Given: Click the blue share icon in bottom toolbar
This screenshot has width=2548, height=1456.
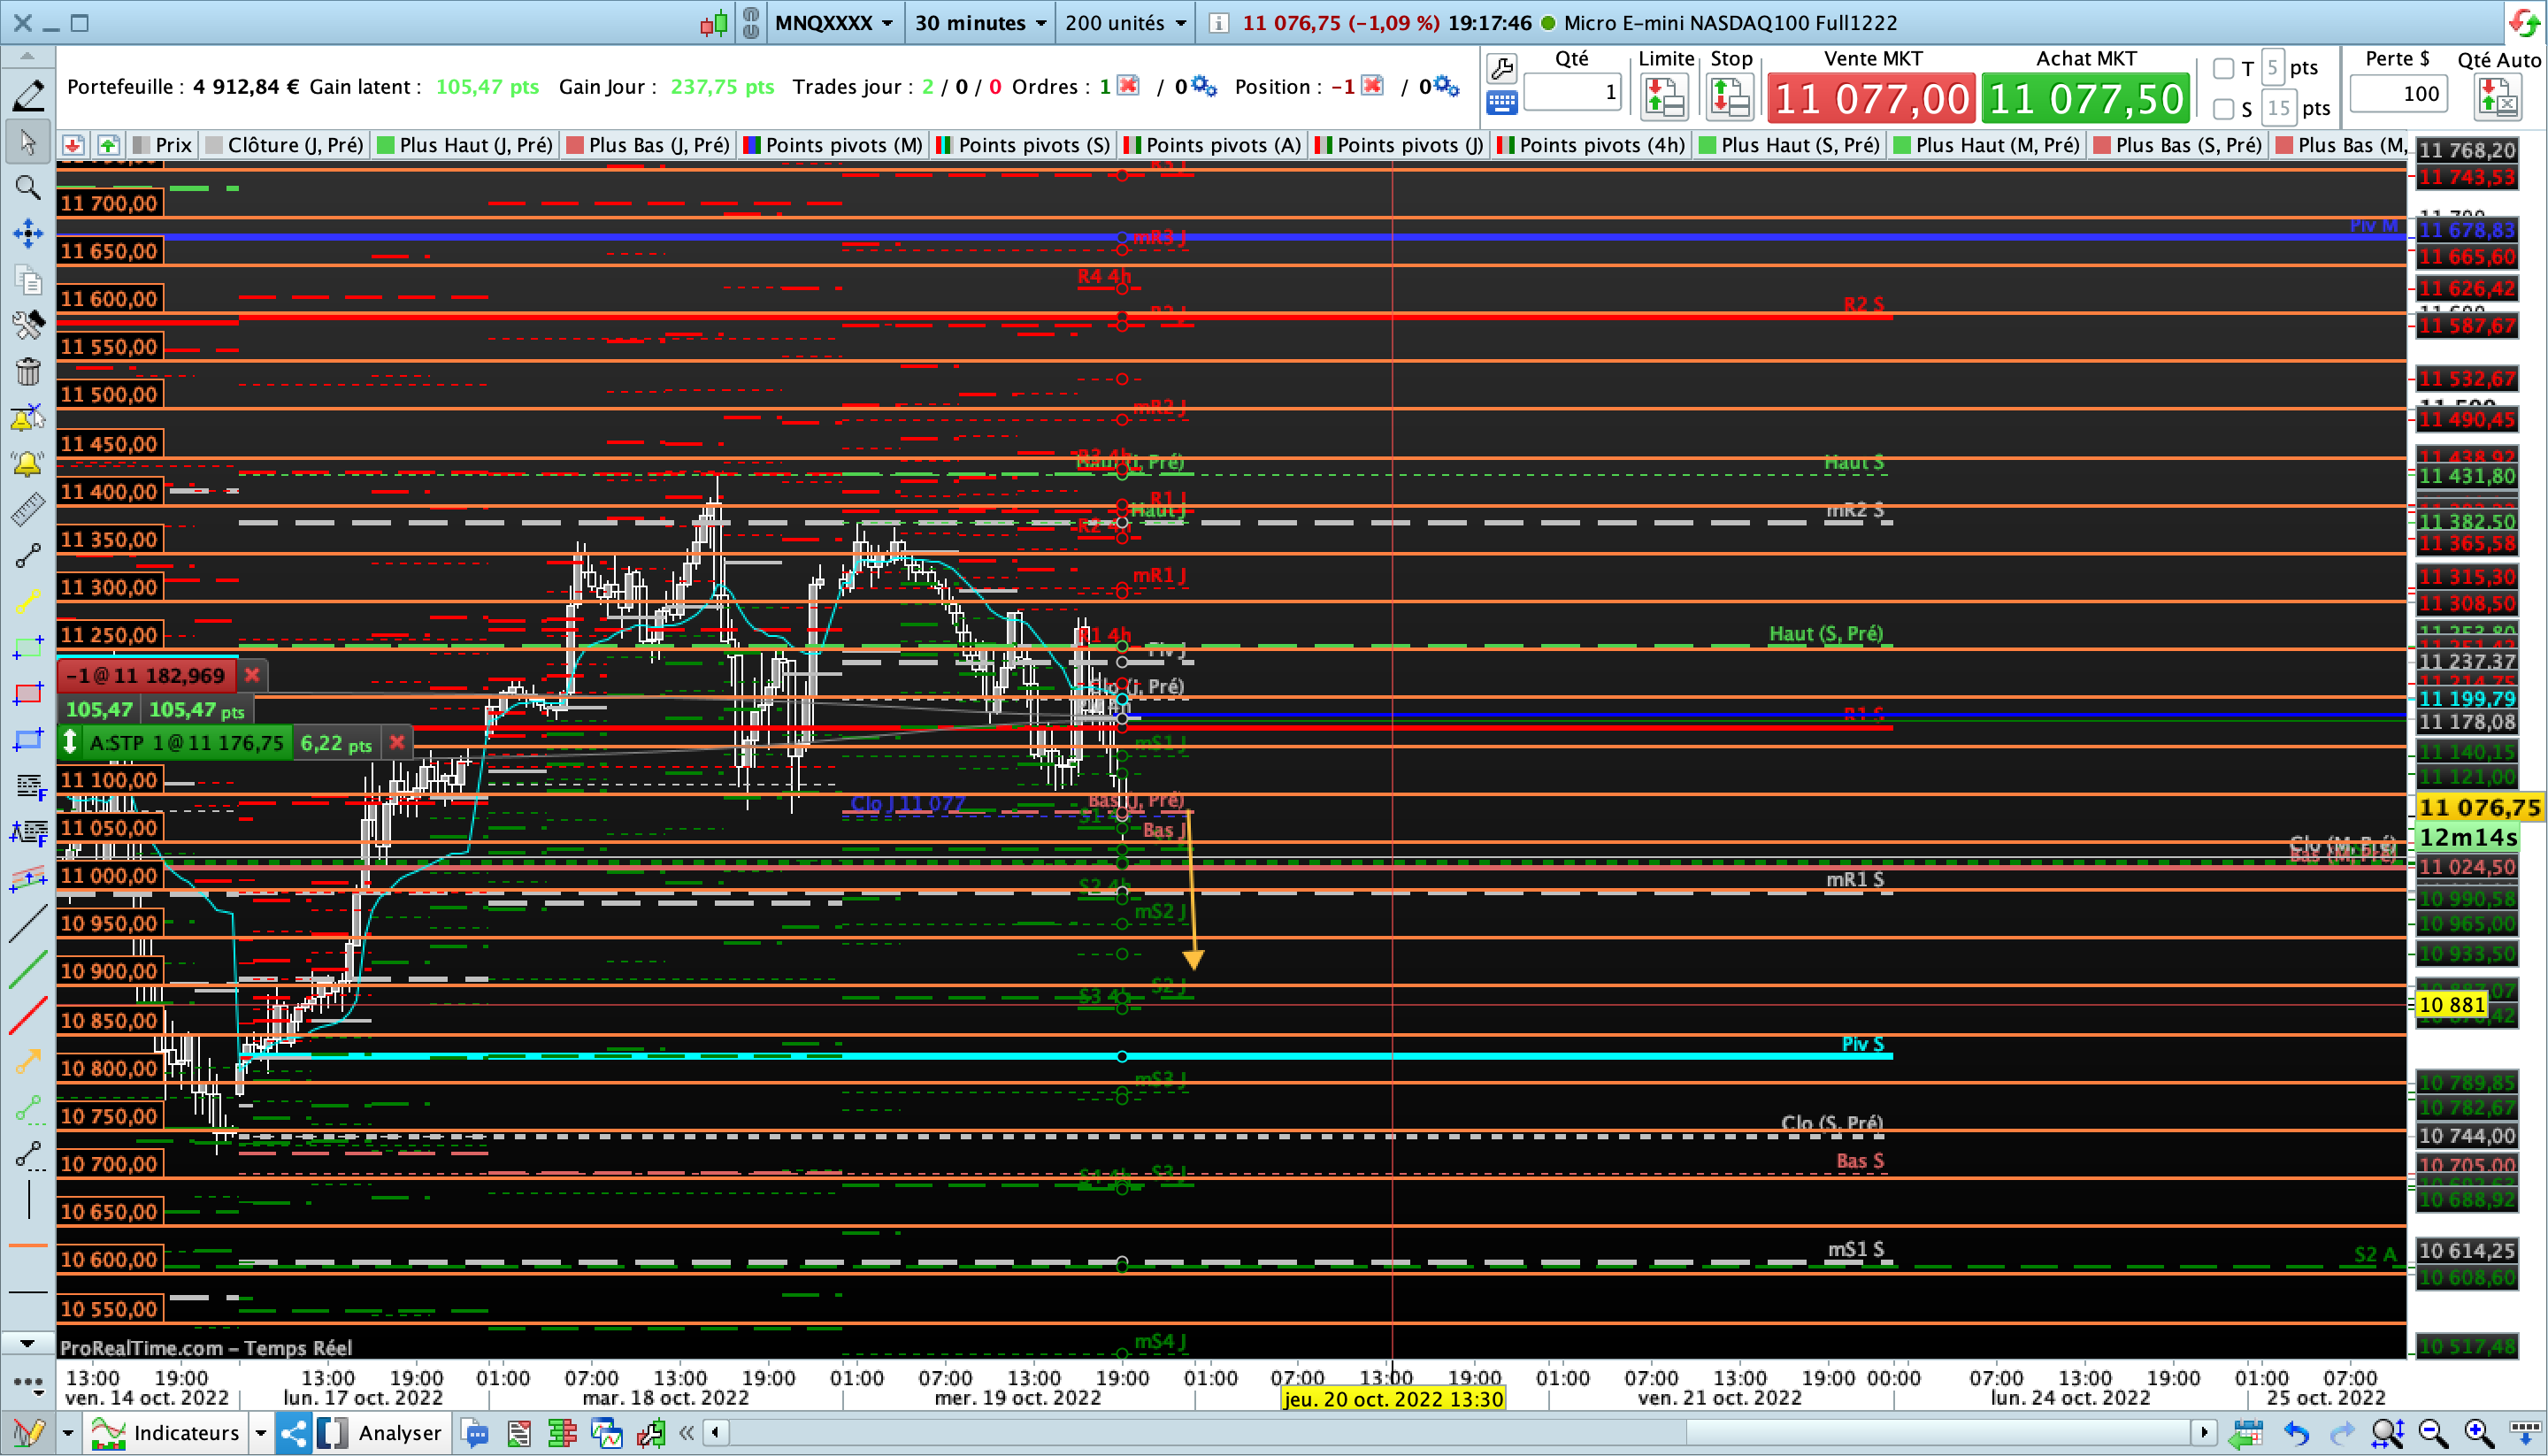Looking at the screenshot, I should [x=294, y=1433].
